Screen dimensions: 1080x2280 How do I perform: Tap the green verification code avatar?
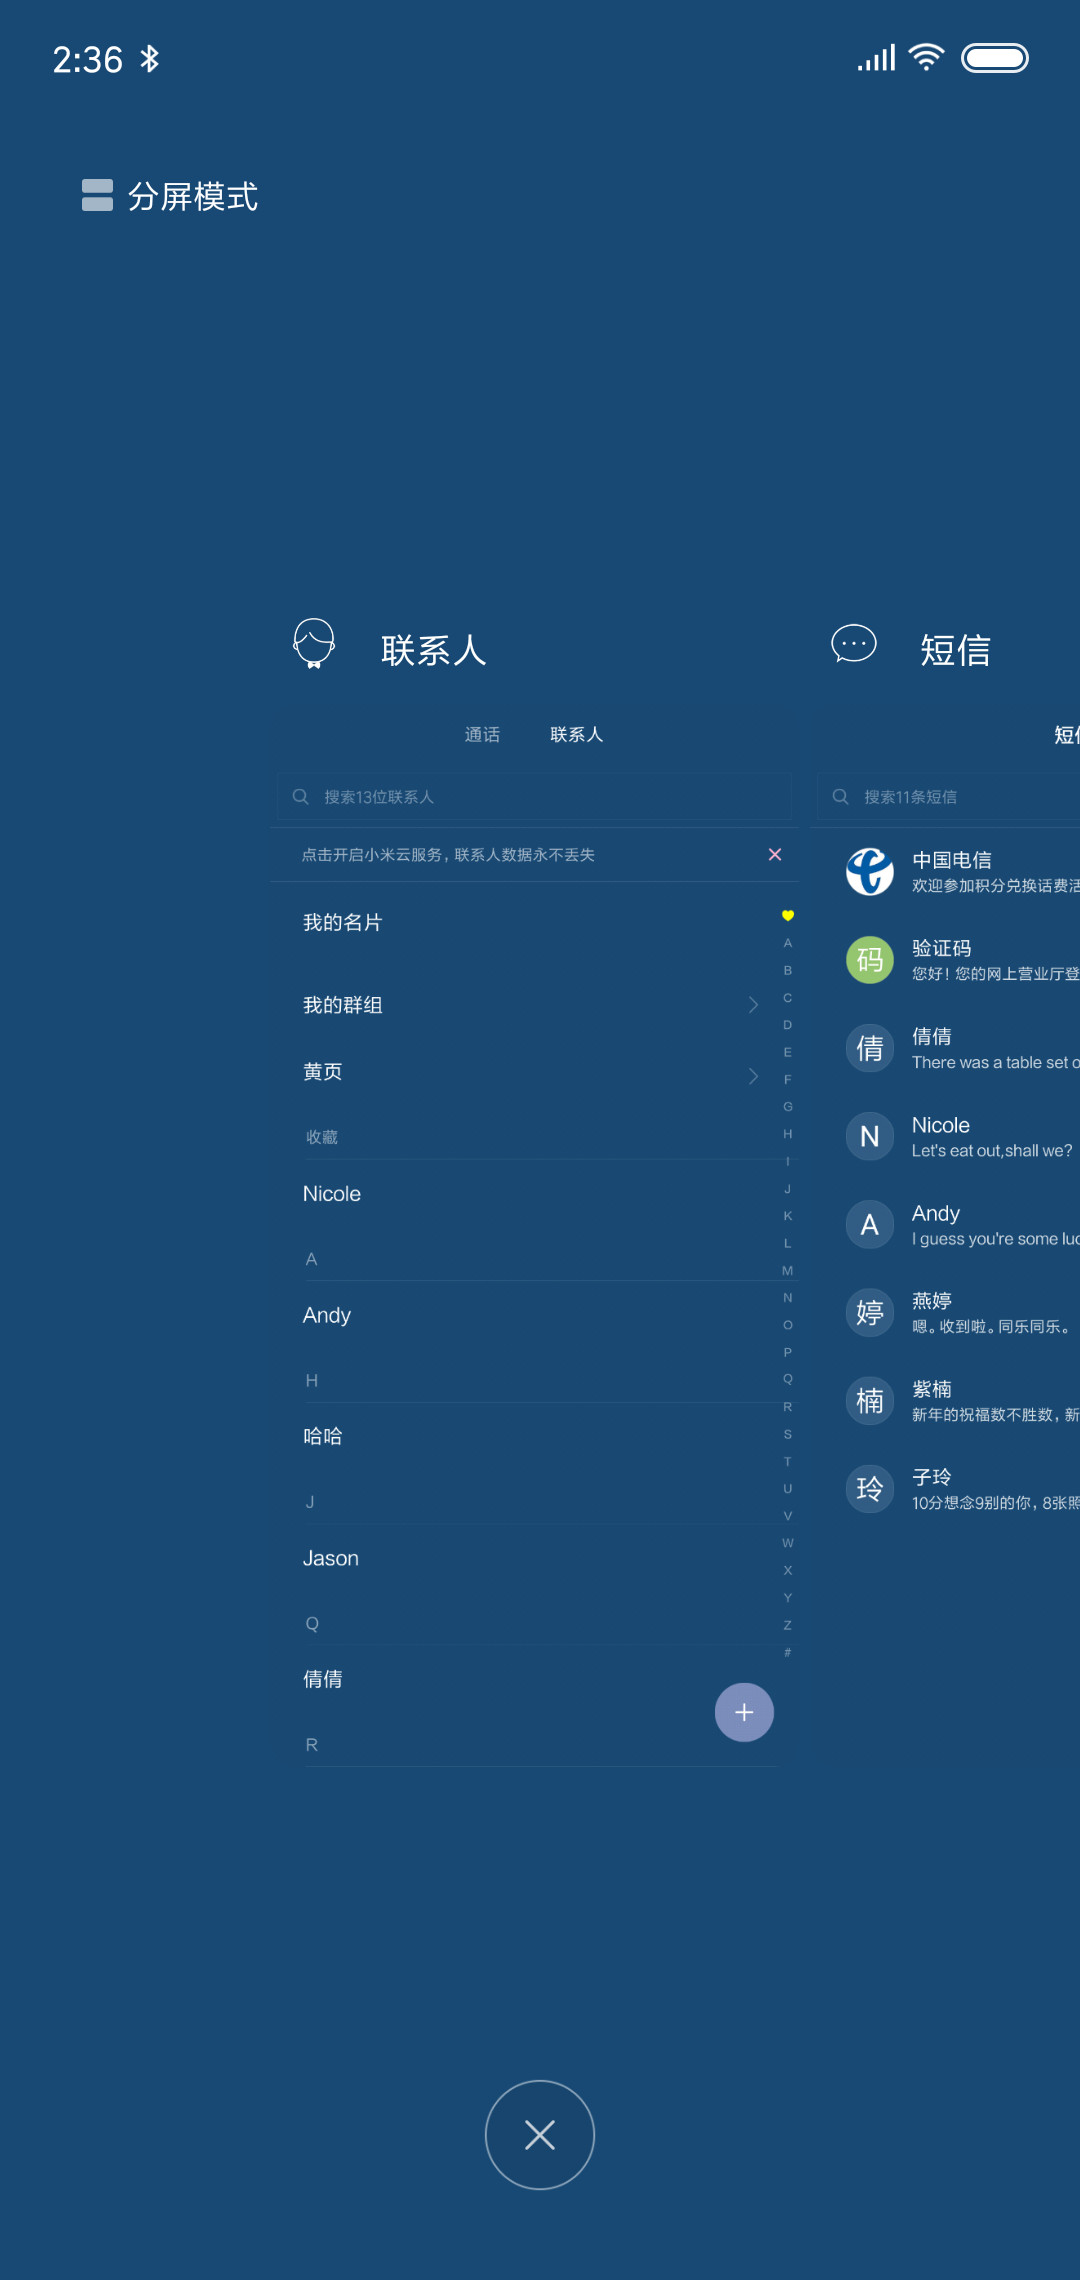(x=870, y=960)
